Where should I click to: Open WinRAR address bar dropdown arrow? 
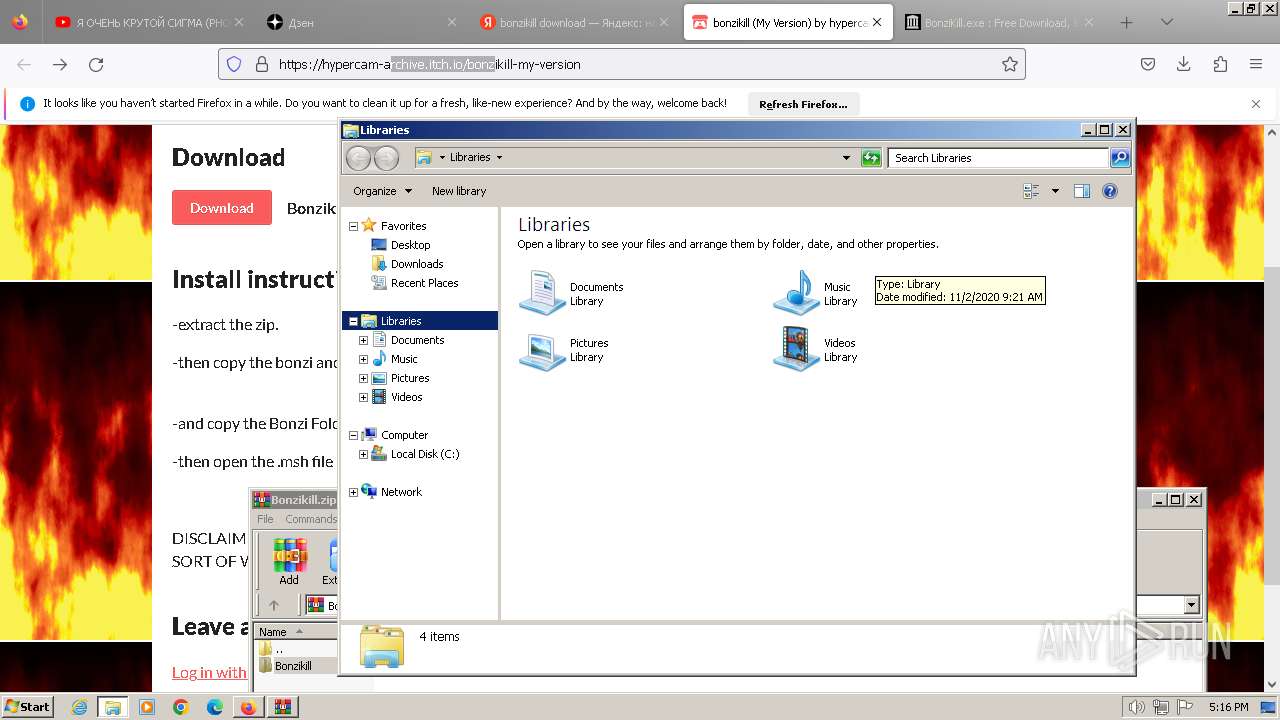(1191, 605)
